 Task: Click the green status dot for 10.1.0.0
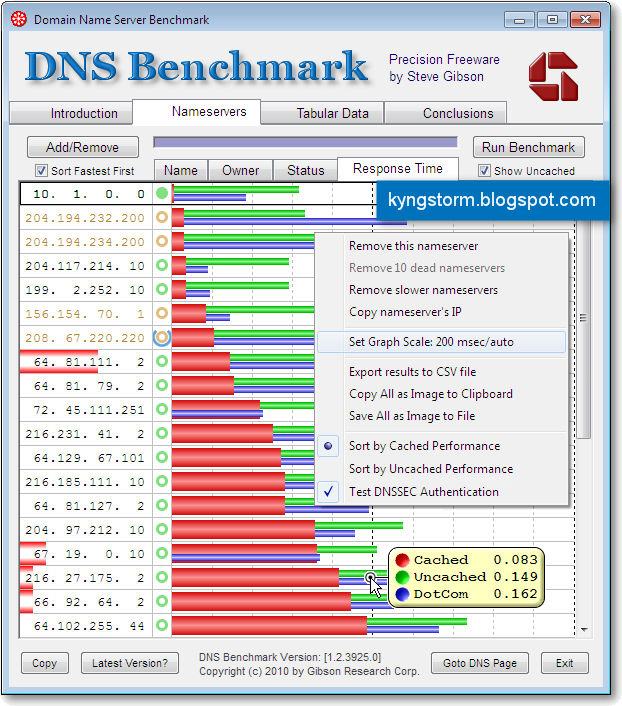tap(162, 194)
